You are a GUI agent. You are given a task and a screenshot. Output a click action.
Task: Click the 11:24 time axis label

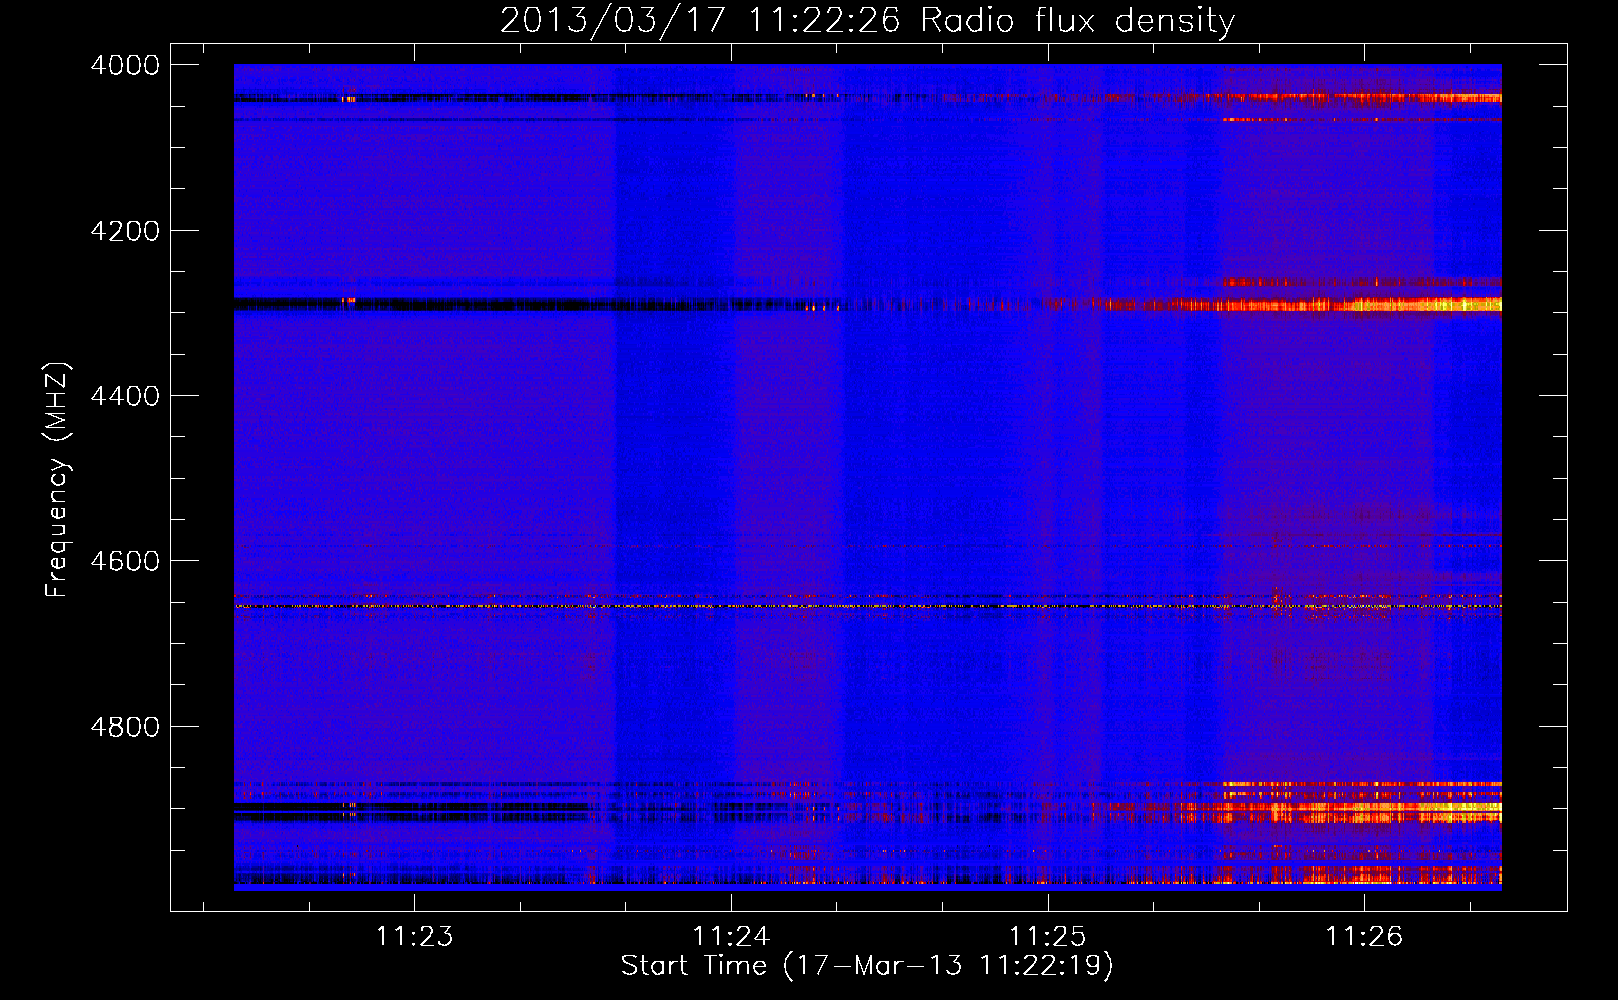coord(731,936)
